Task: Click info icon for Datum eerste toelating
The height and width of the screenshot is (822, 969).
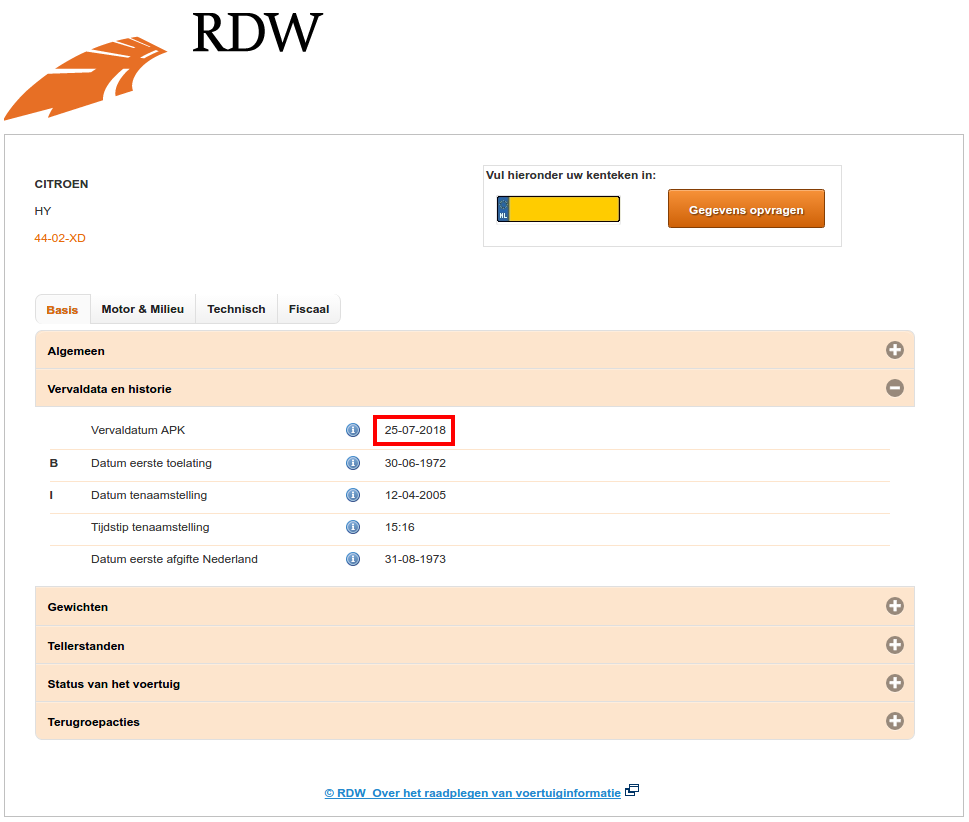Action: [x=353, y=463]
